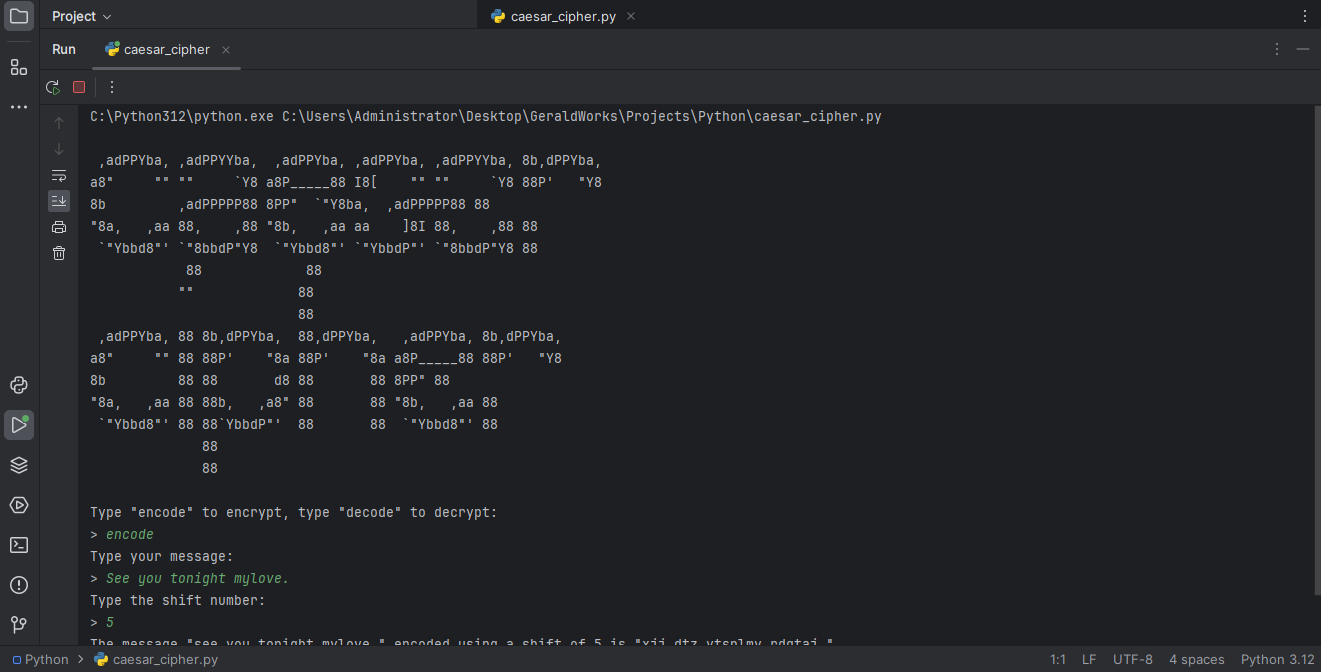Open the Services tool window icon

pyautogui.click(x=19, y=505)
